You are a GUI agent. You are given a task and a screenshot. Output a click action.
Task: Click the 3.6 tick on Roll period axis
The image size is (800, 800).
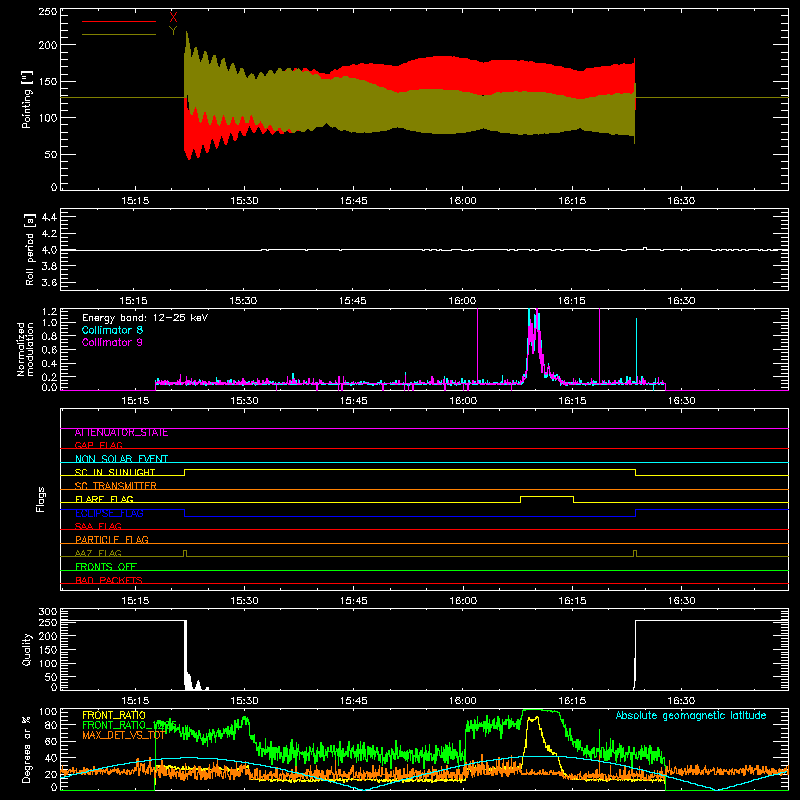[49, 283]
